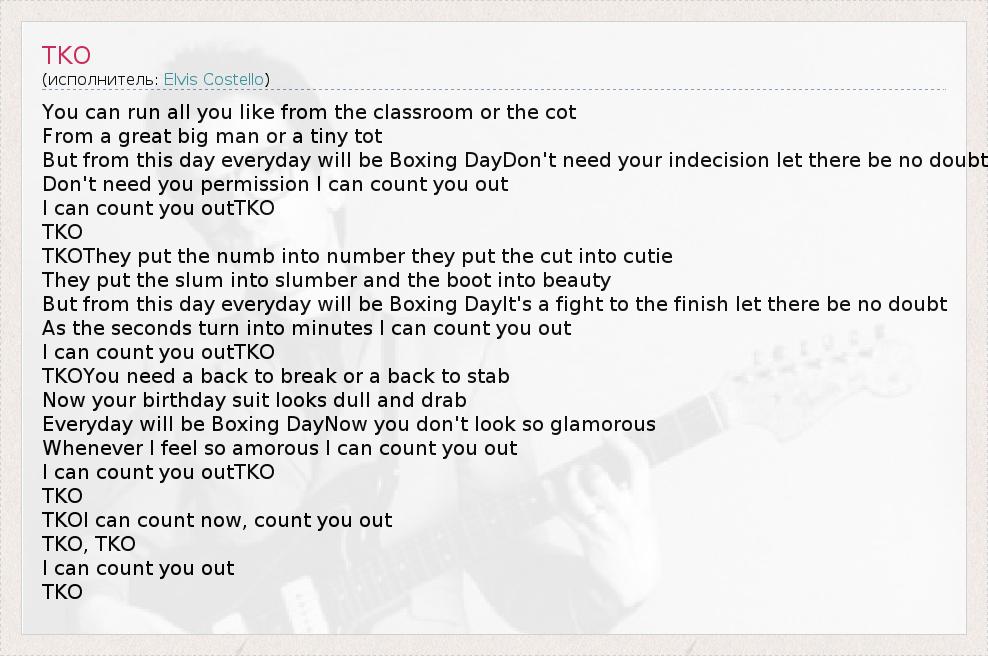Click the line 'They put the numb into number'

[x=378, y=256]
